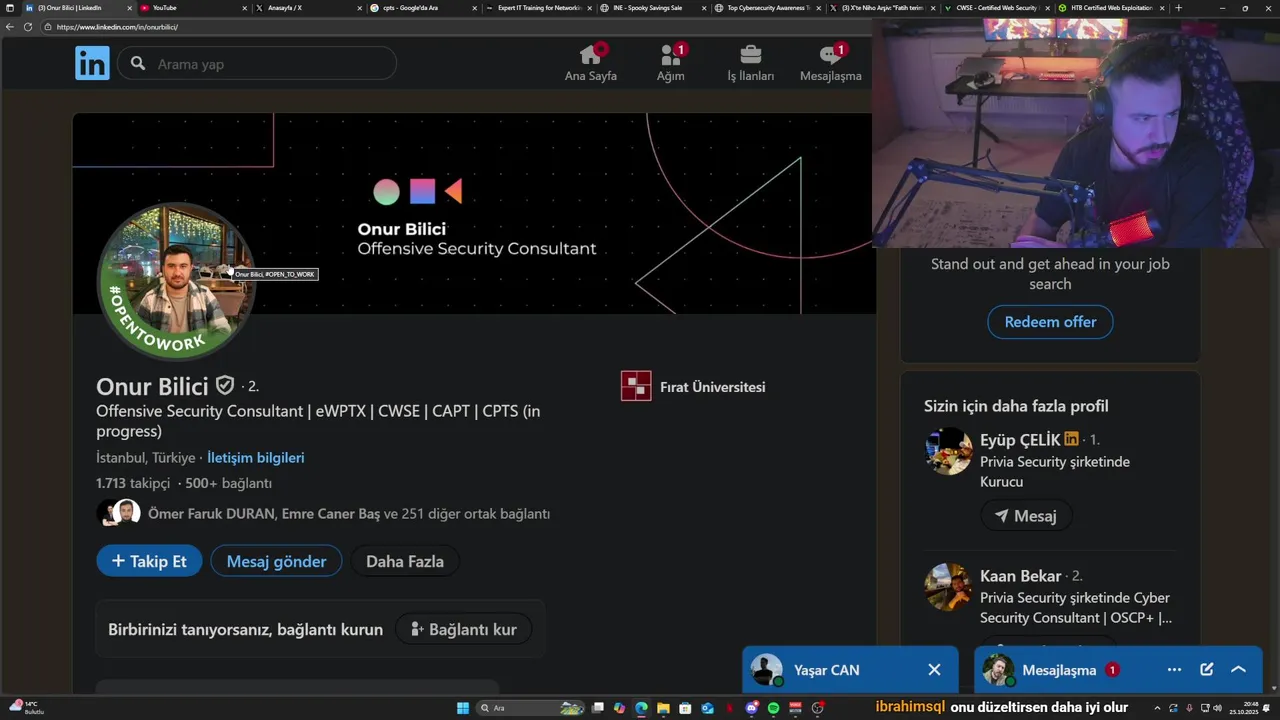Open the LinkedIn home logo

pos(92,64)
